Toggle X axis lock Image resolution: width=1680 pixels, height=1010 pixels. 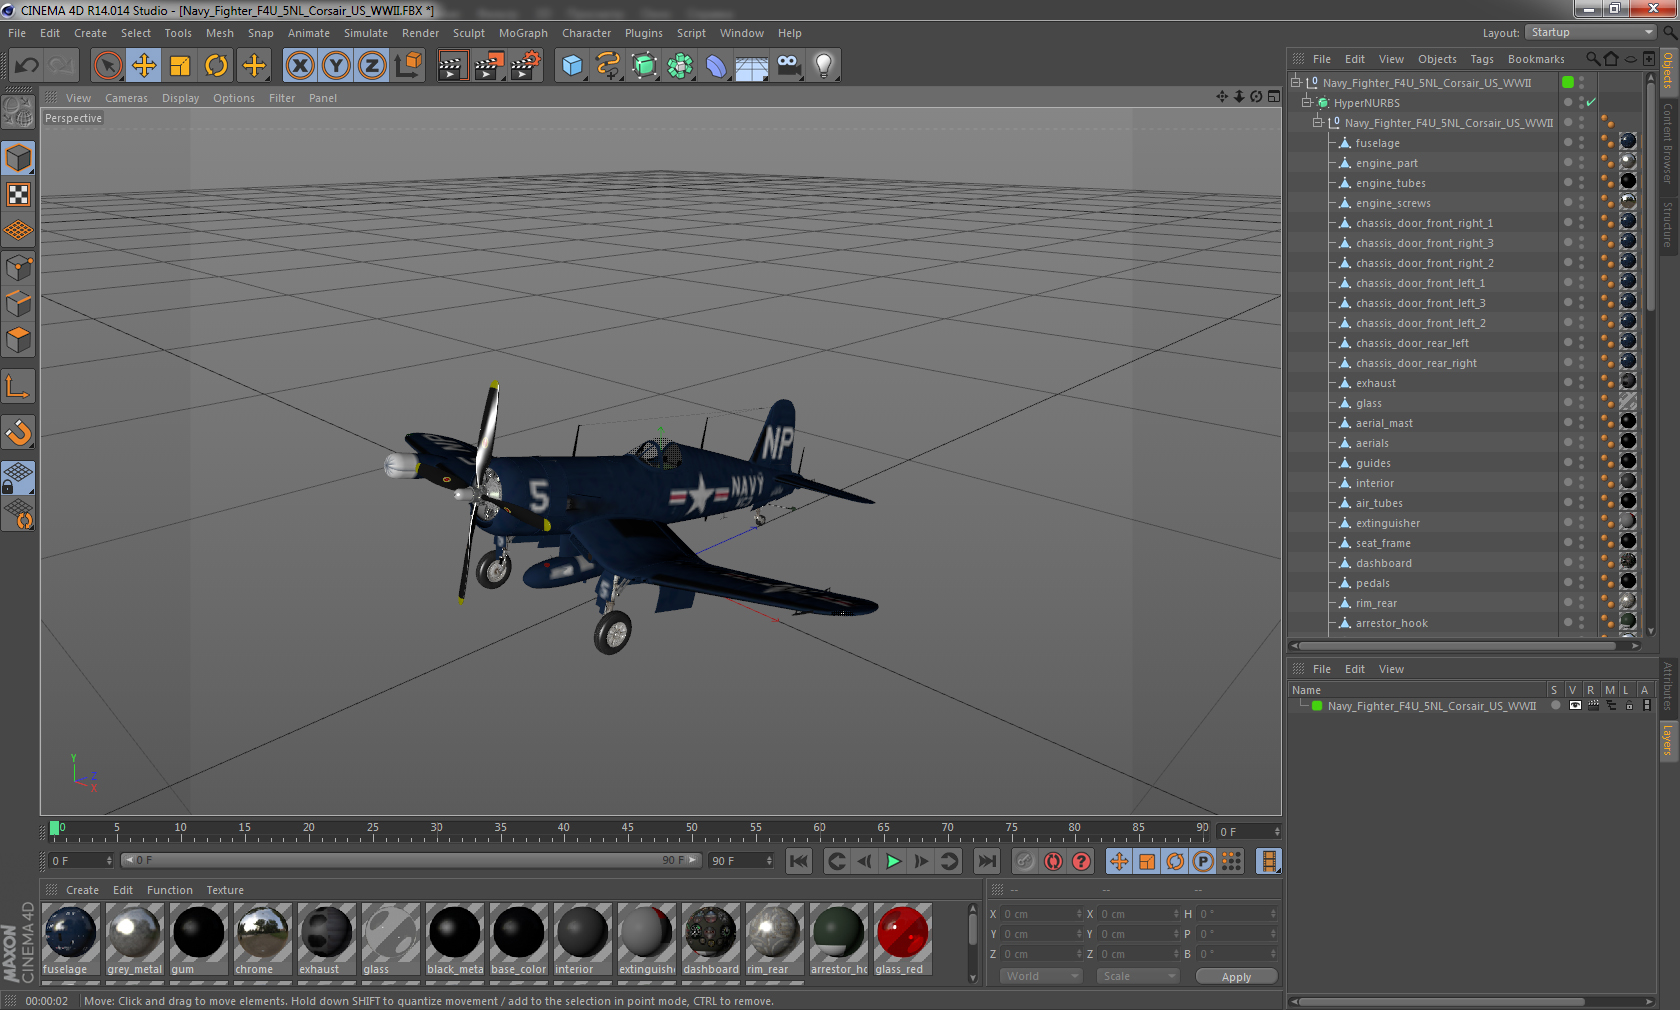(x=299, y=66)
